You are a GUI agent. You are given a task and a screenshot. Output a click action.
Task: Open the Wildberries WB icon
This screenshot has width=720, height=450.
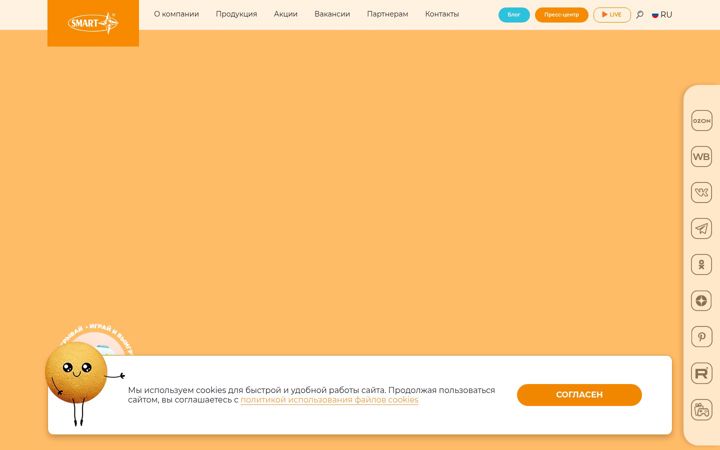701,157
